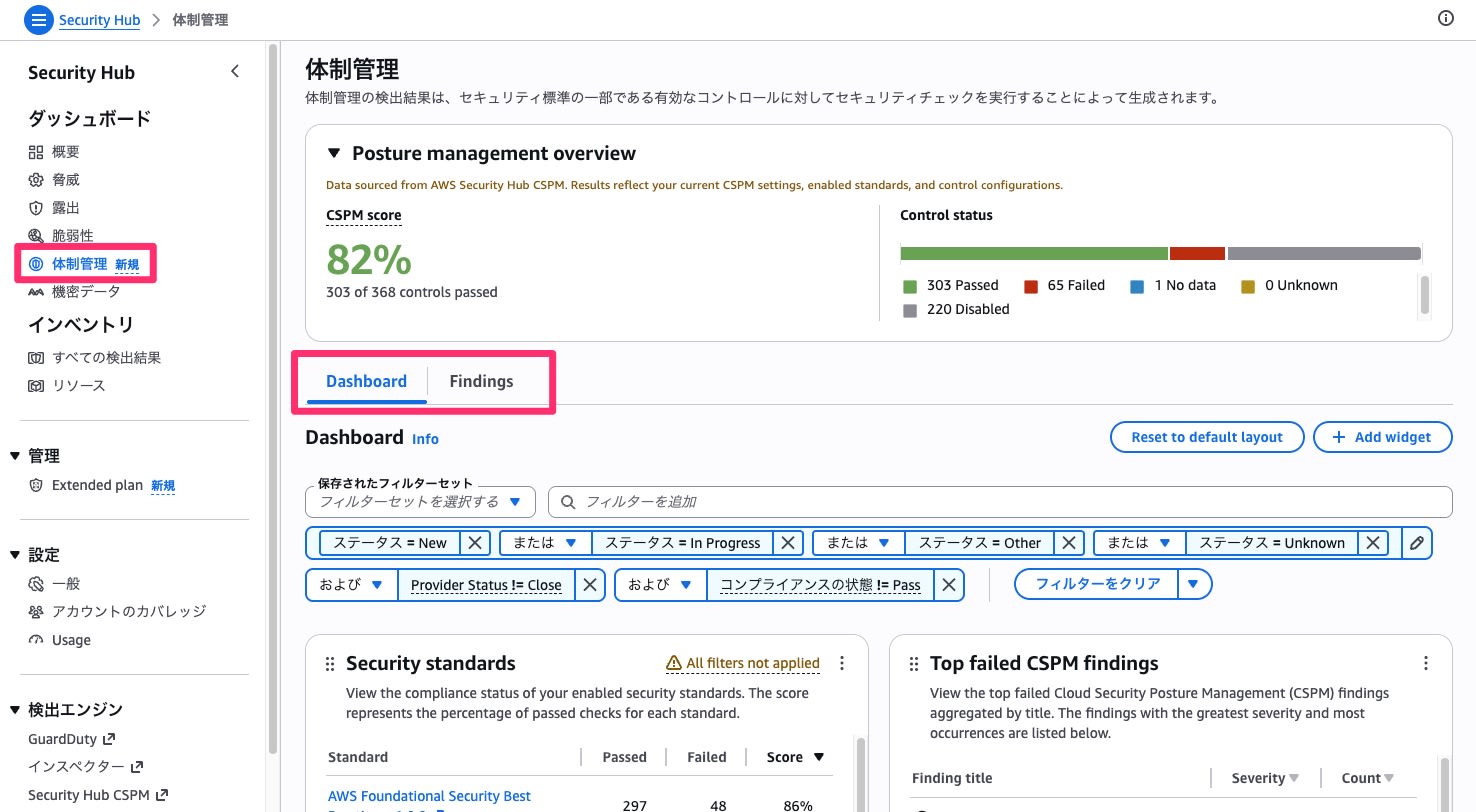Grab Security standards widget drag handle
Screen dimensions: 1476x812
tap(329, 664)
